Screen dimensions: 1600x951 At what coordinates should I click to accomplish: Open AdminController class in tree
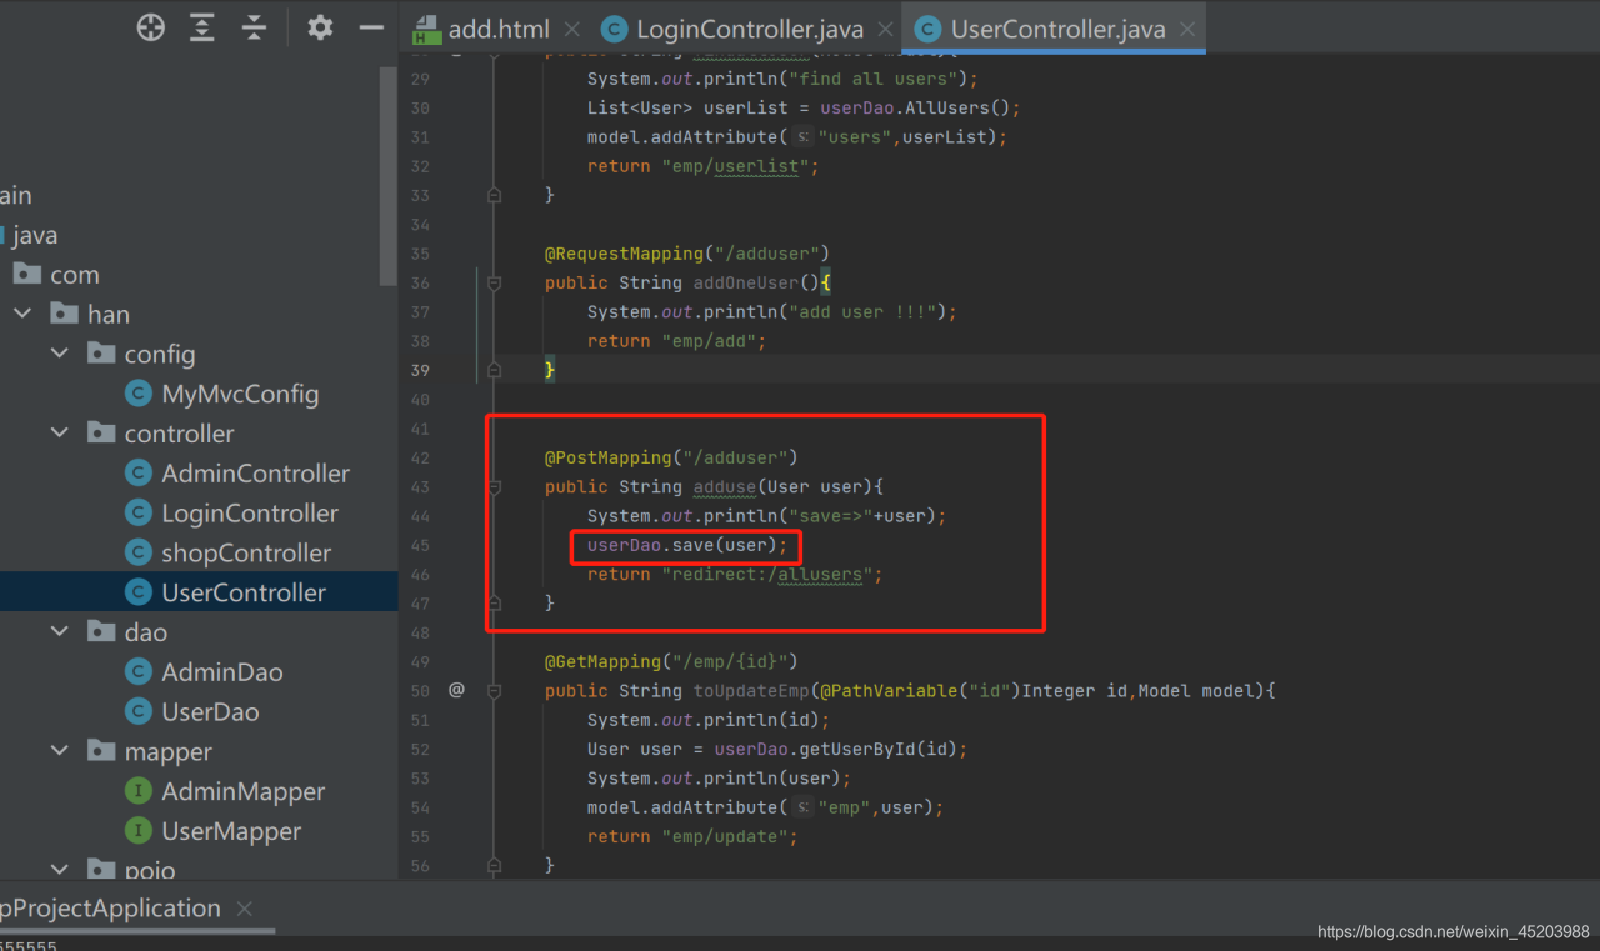pyautogui.click(x=256, y=473)
